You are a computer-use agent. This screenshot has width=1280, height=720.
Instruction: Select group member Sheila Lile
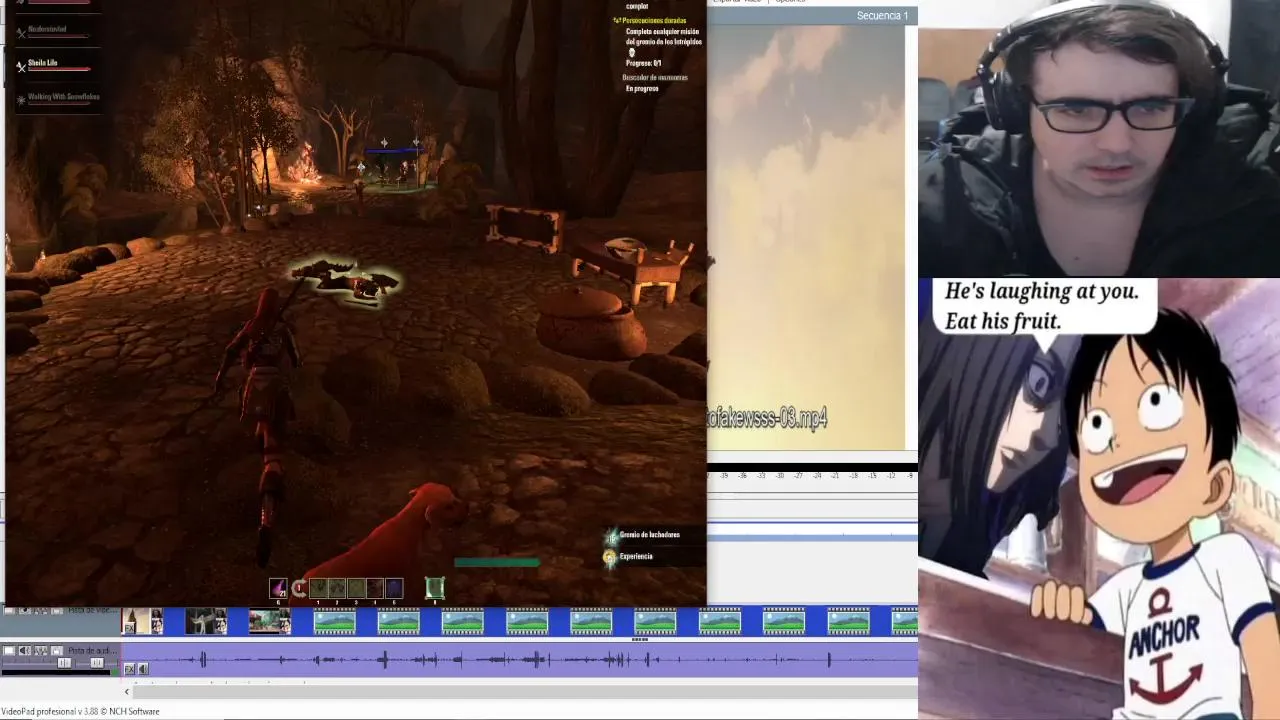coord(42,63)
